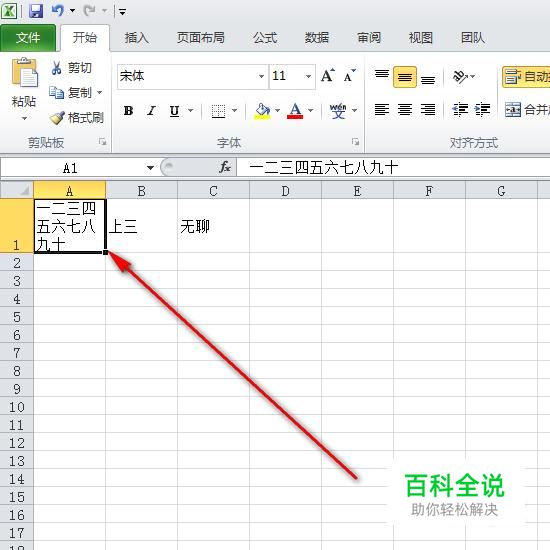Switch to the 审阅 tab

[x=369, y=38]
